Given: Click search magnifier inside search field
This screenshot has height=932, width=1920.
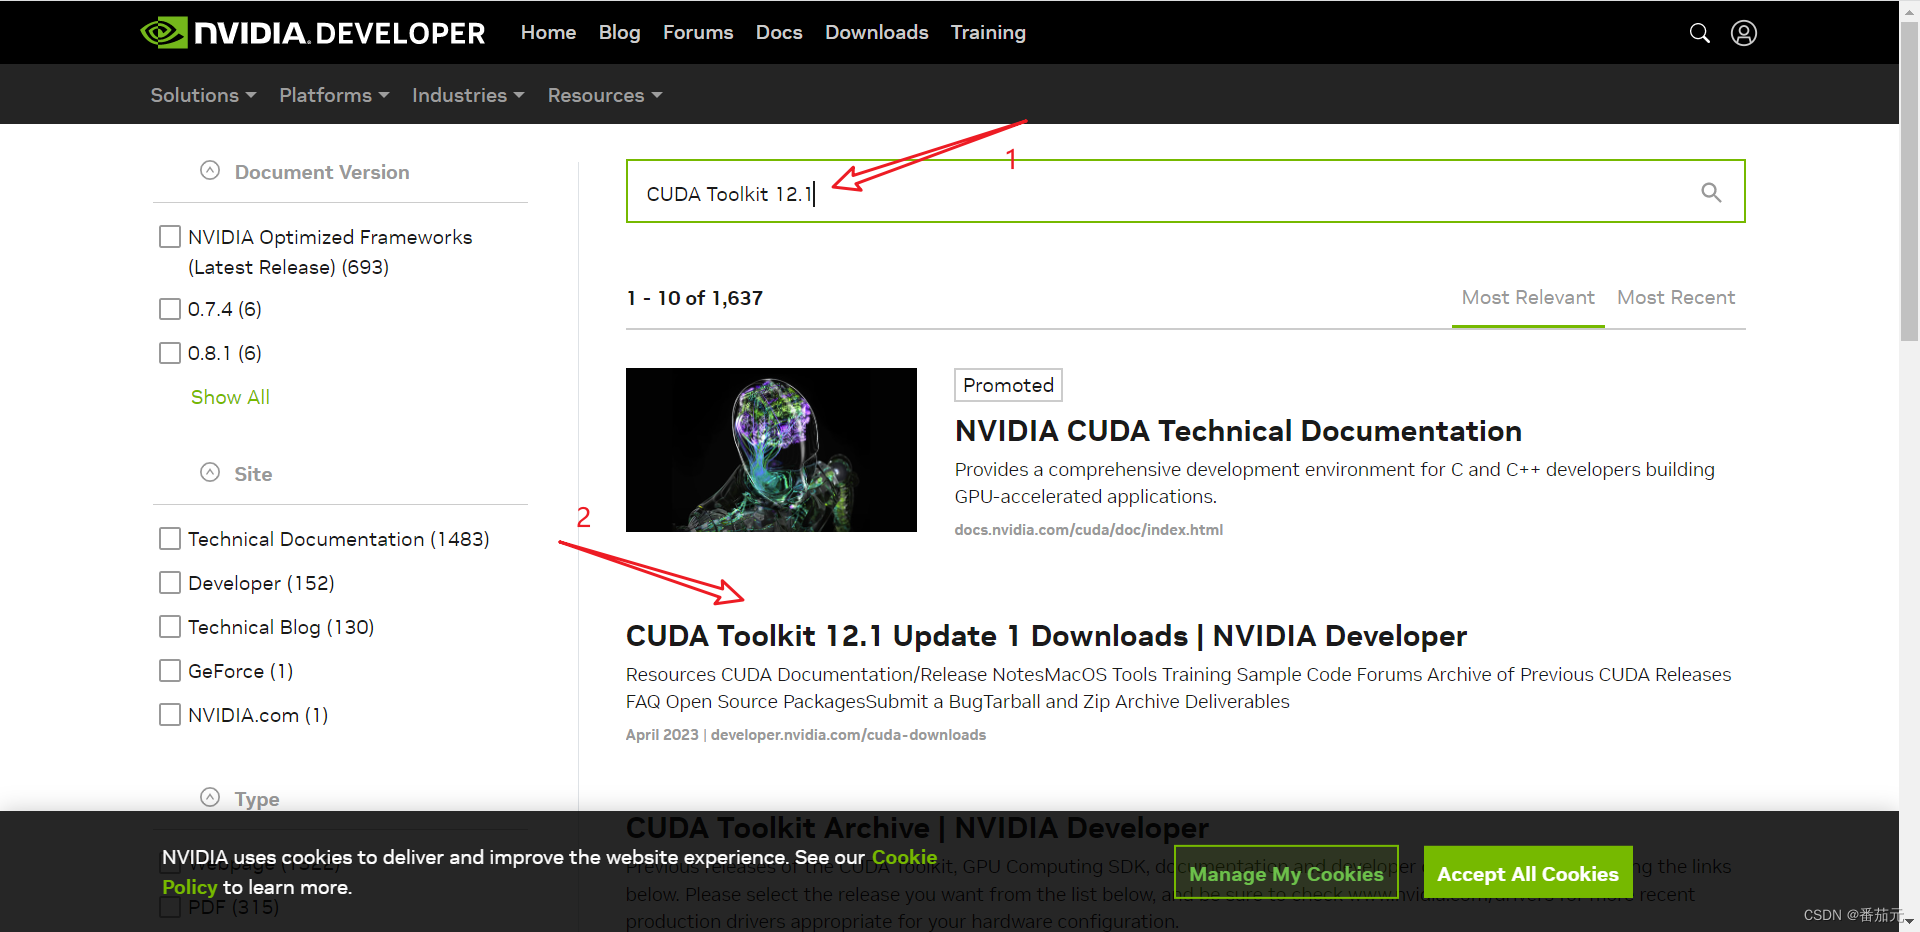Looking at the screenshot, I should coord(1711,192).
